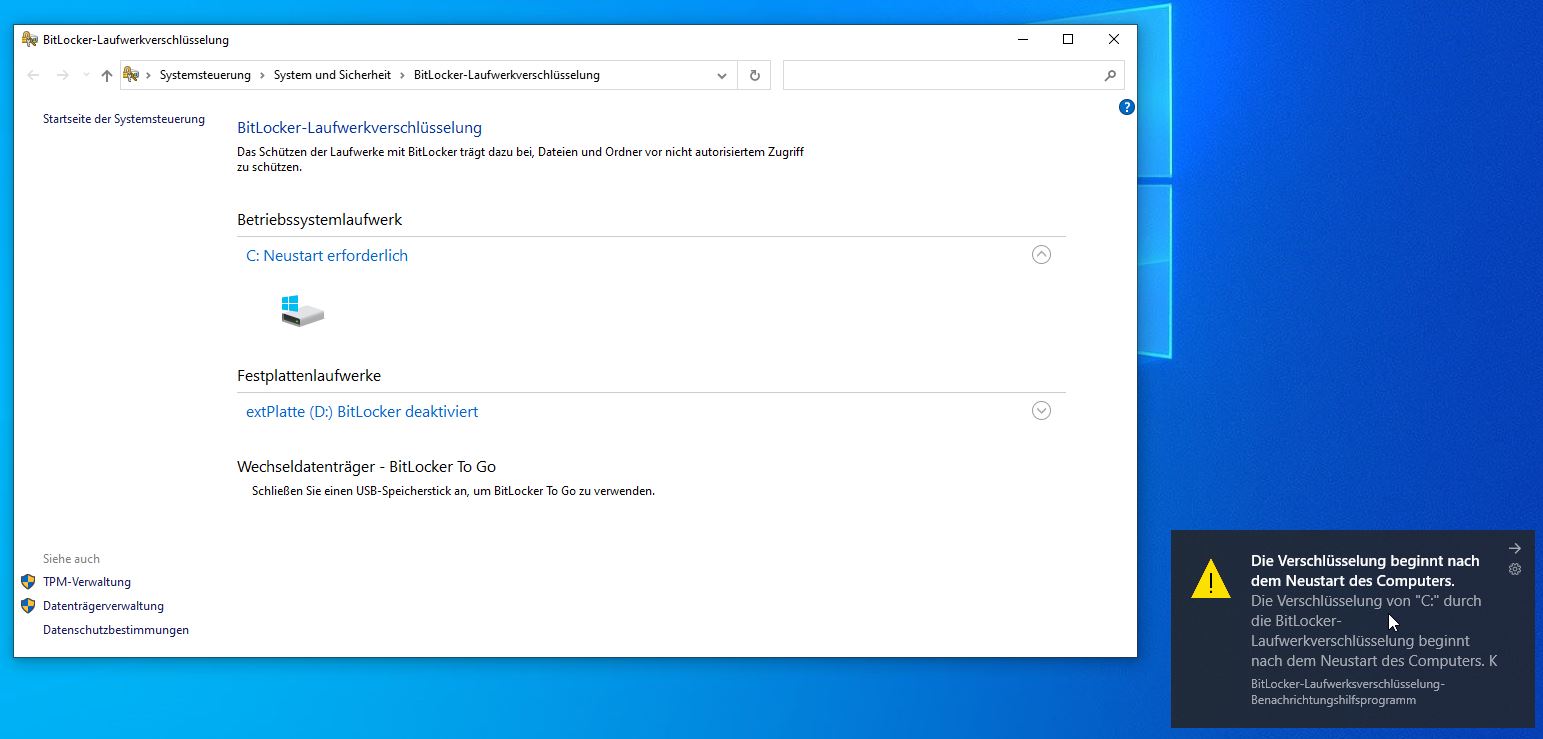This screenshot has width=1543, height=739.
Task: Open TPM-Verwaltung link
Action: pyautogui.click(x=87, y=582)
